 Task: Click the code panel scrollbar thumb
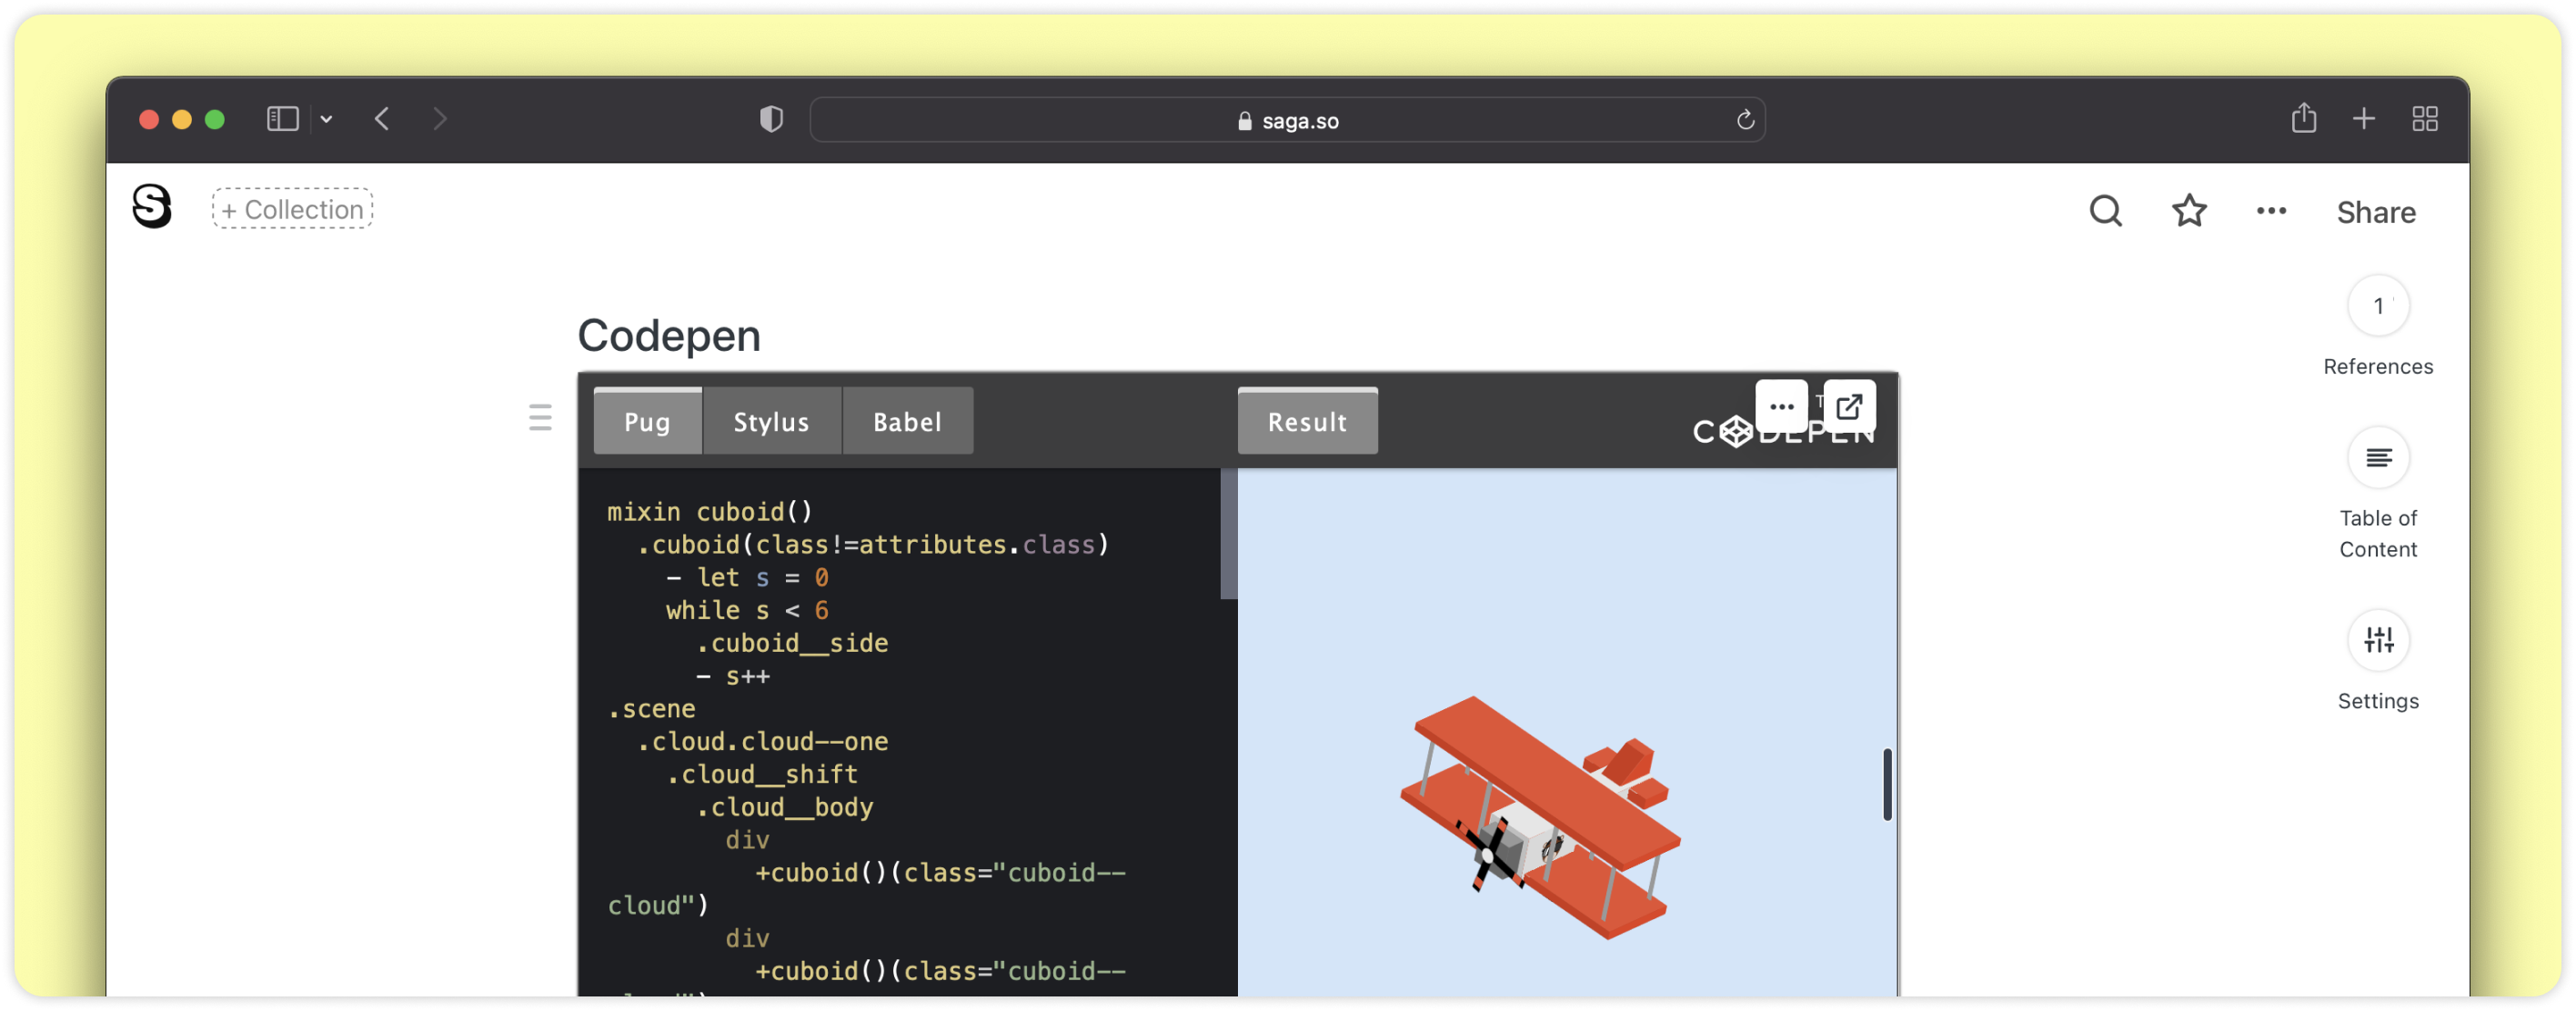(x=1228, y=534)
